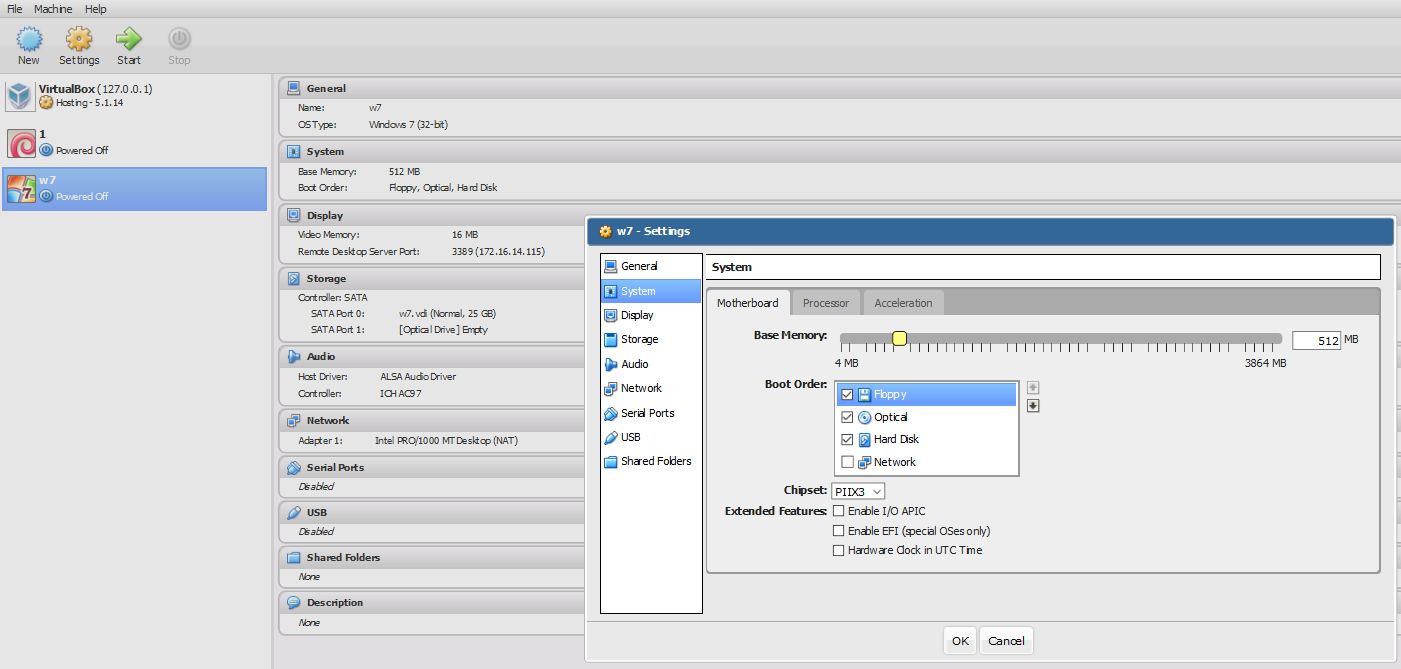
Task: Start the VM with the green arrow icon
Action: [129, 39]
